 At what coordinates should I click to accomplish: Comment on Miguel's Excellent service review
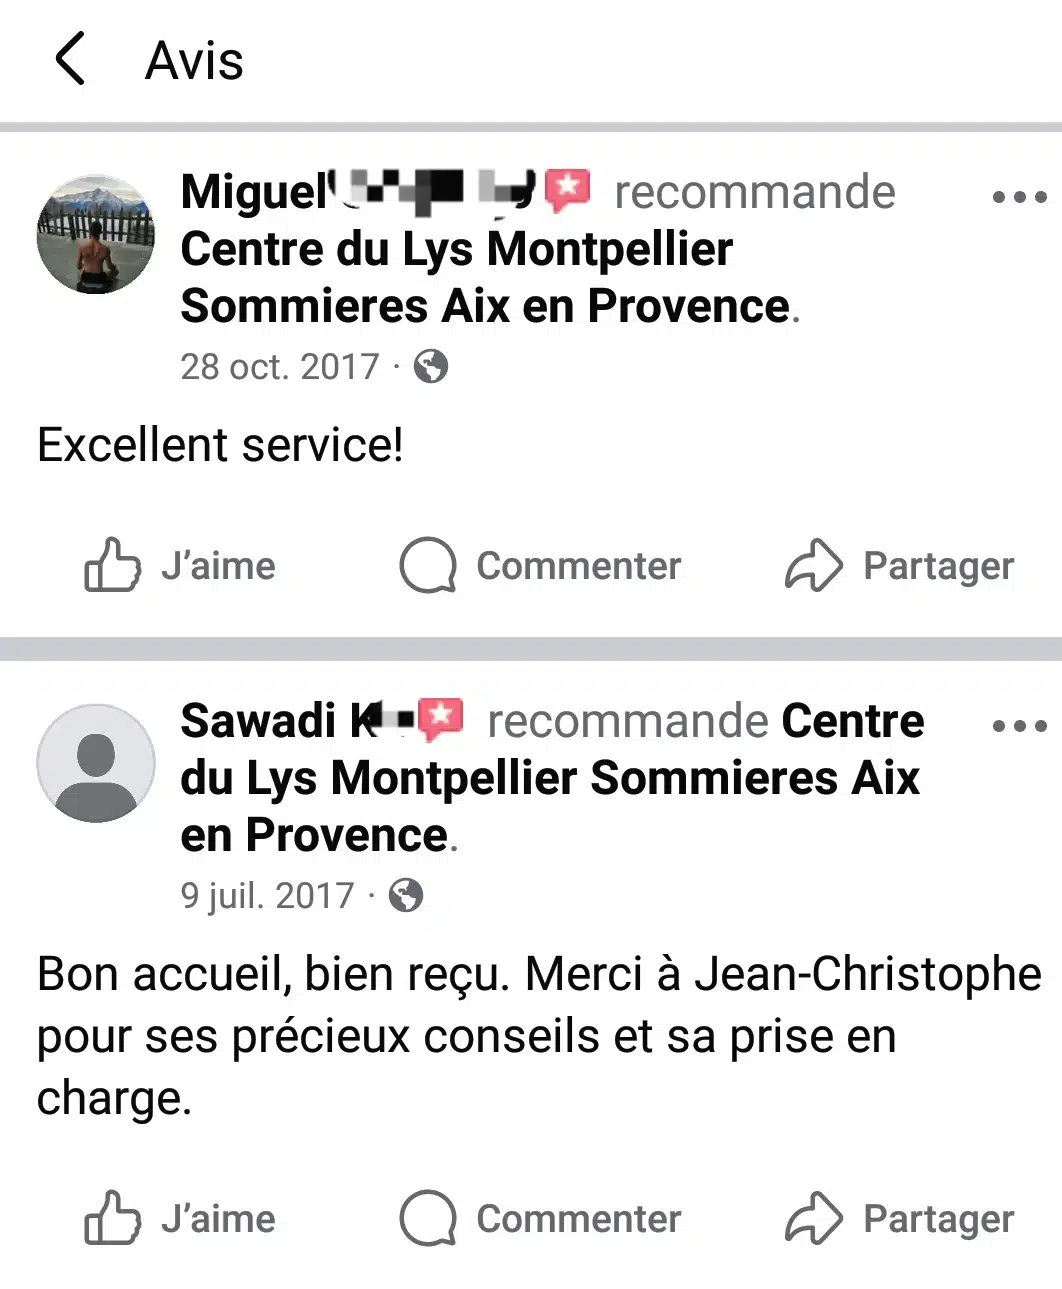540,566
